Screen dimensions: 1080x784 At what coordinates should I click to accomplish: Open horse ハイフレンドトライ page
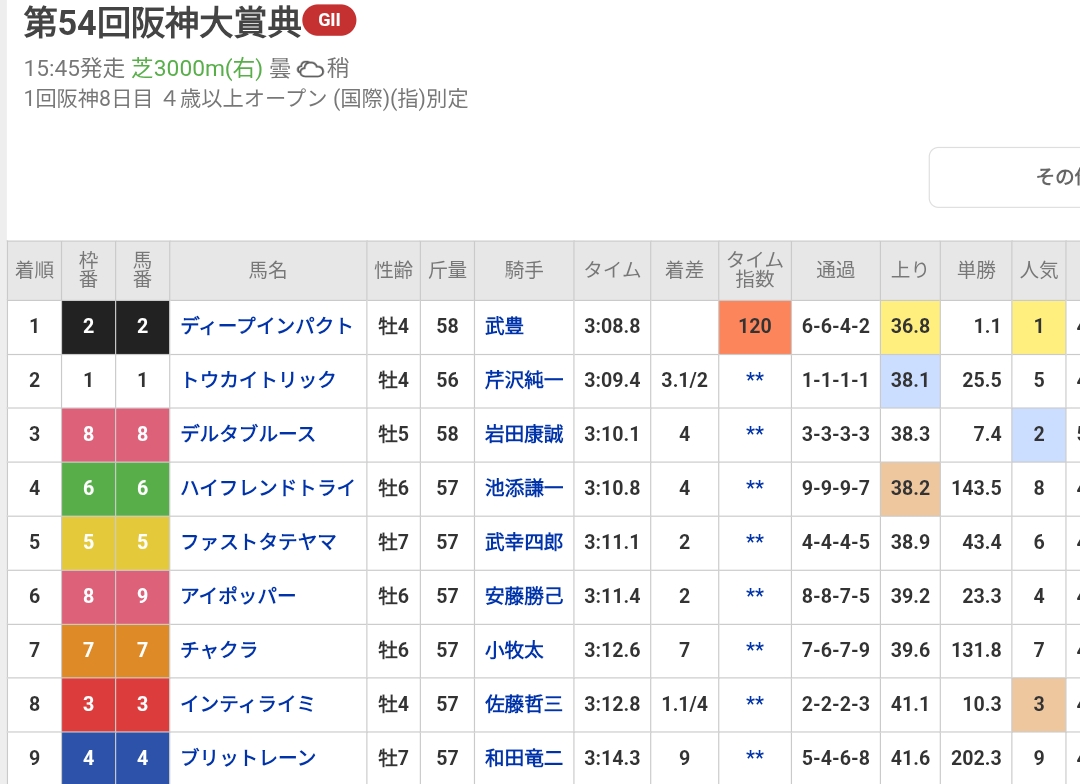tap(267, 488)
